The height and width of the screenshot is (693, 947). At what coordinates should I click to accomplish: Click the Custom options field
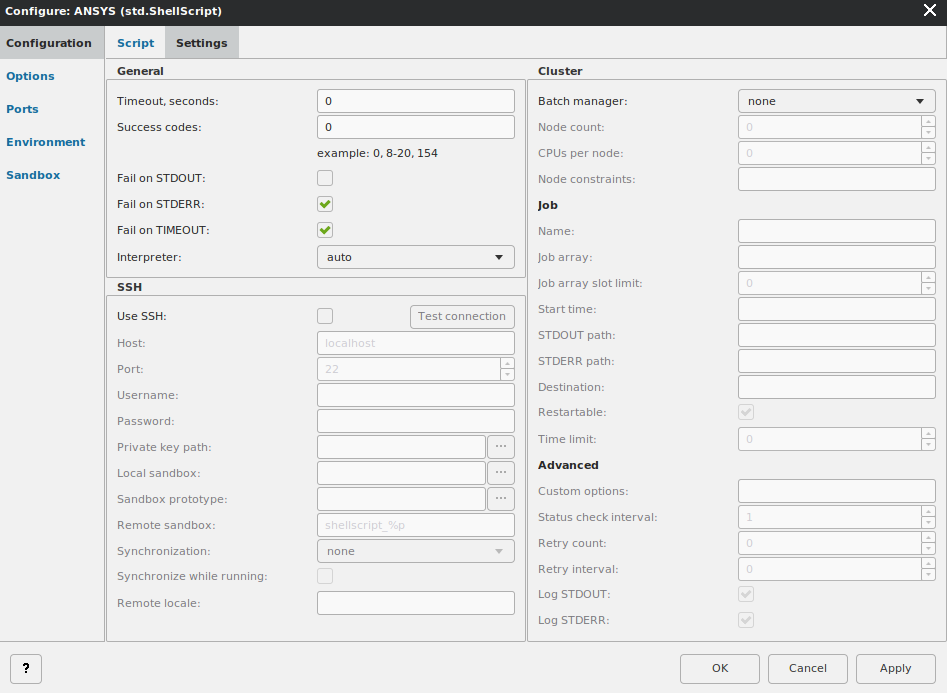coord(836,491)
